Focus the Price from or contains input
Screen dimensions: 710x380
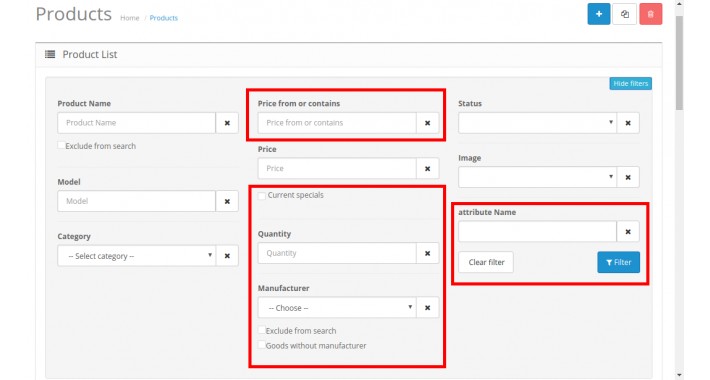point(337,123)
